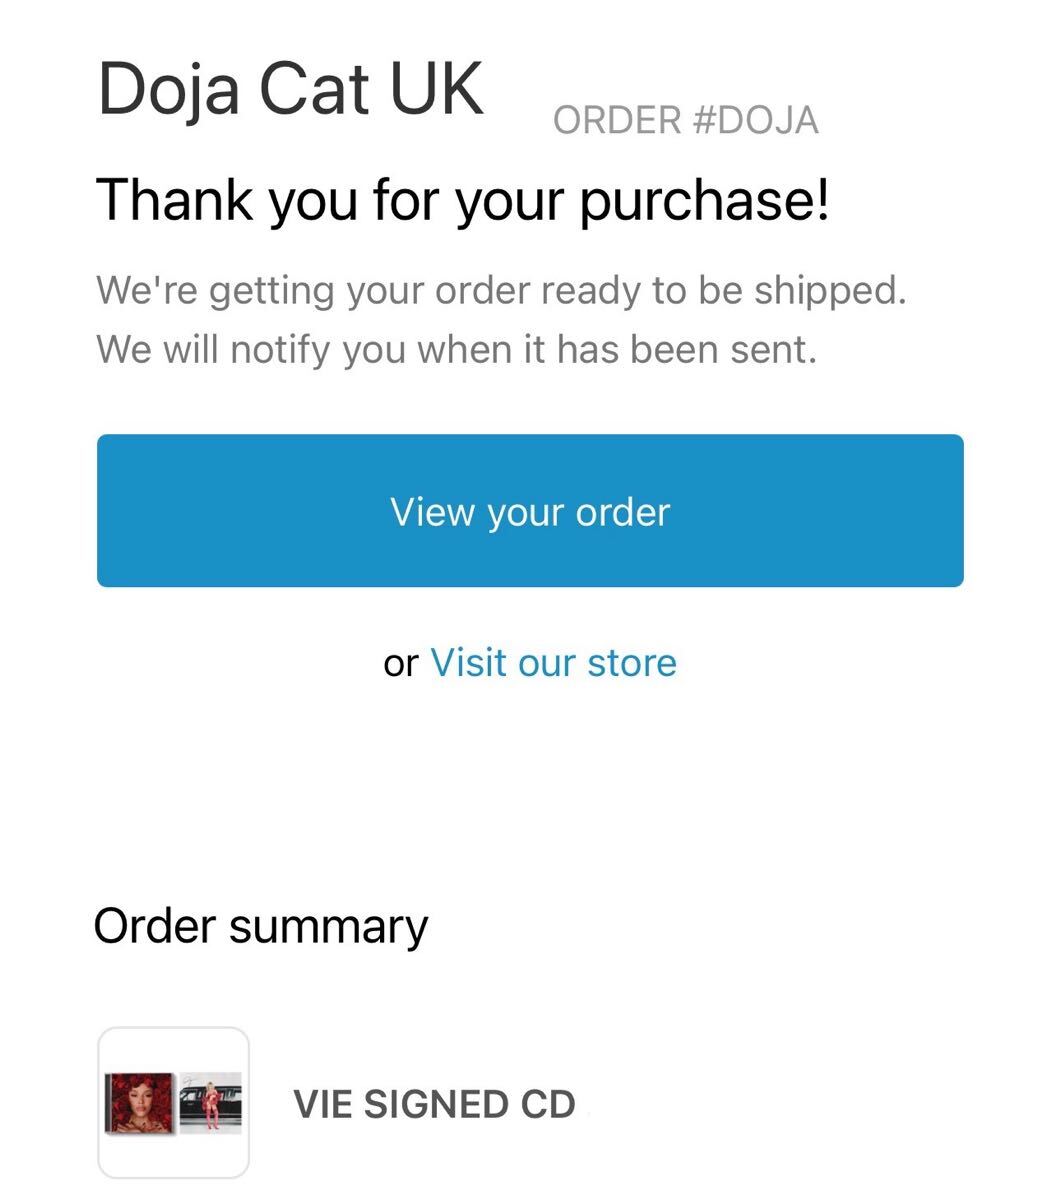Image resolution: width=1062 pixels, height=1200 pixels.
Task: Click the Thank you for your purchase heading
Action: point(462,199)
